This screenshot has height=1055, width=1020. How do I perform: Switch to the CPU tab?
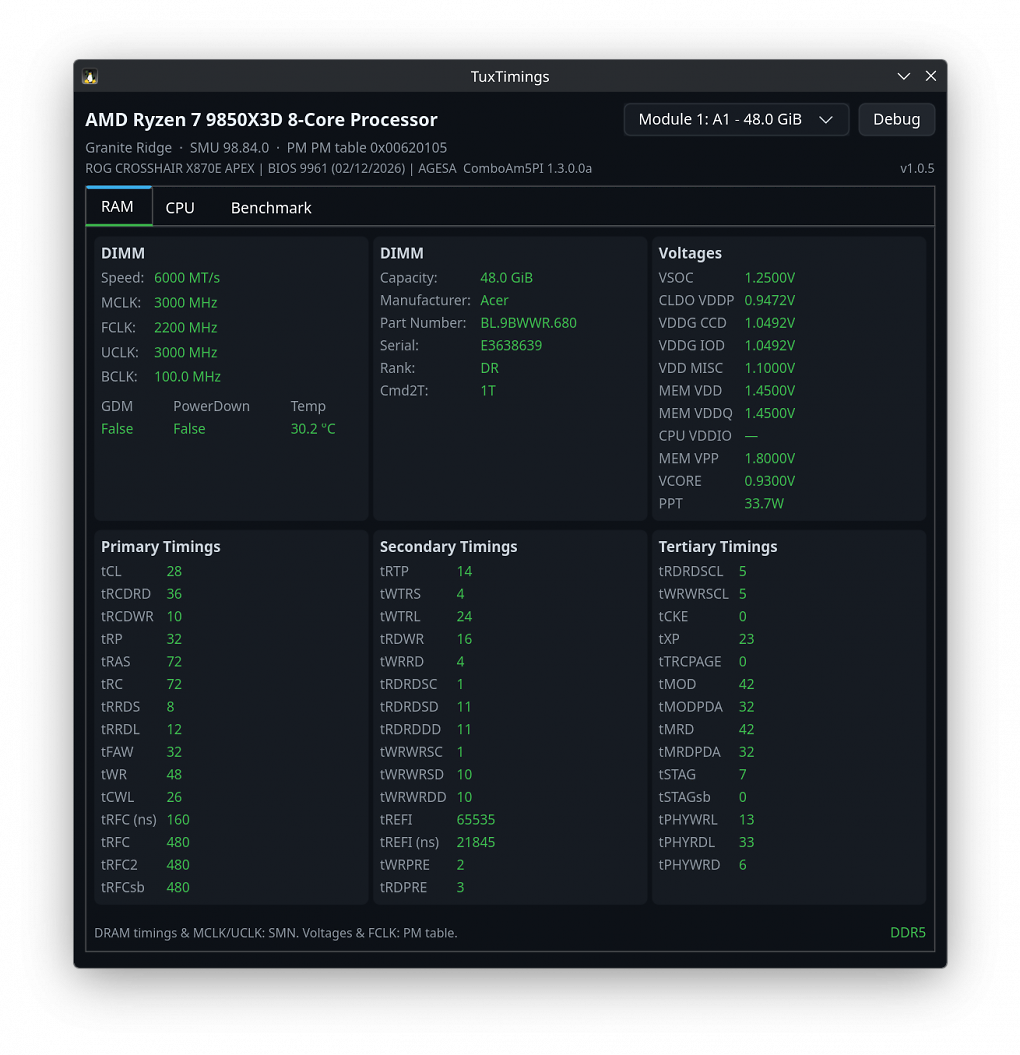(x=180, y=208)
